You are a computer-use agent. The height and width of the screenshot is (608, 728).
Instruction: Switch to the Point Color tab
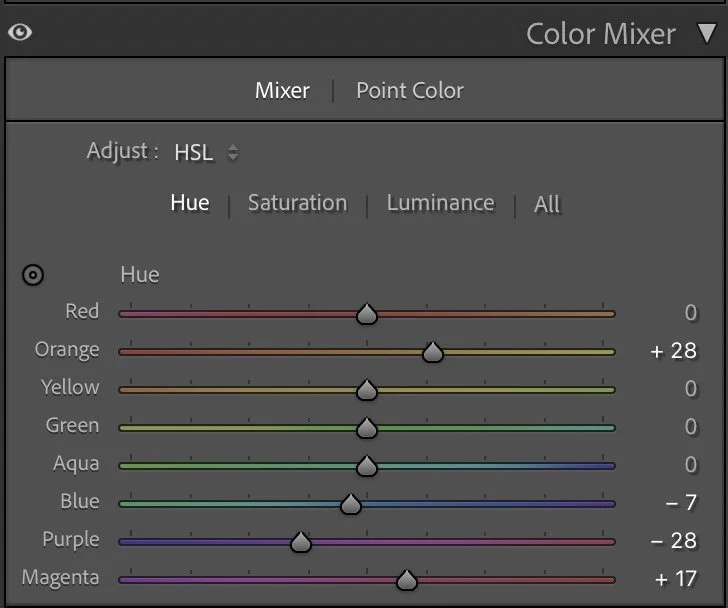pos(410,91)
